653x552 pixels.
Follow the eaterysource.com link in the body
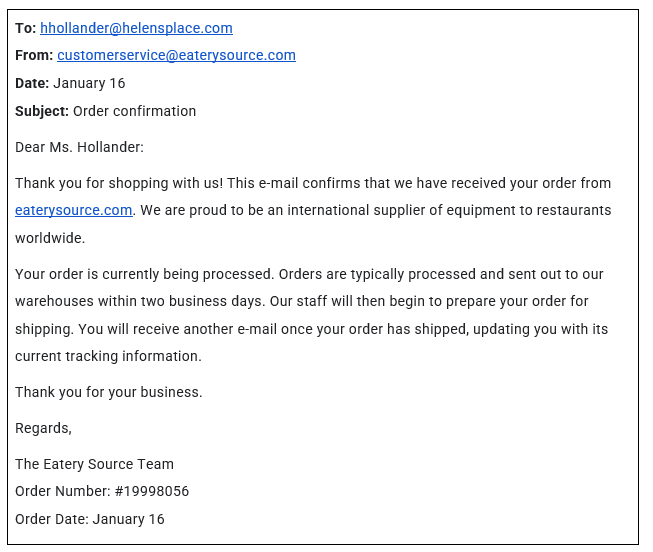pos(74,210)
